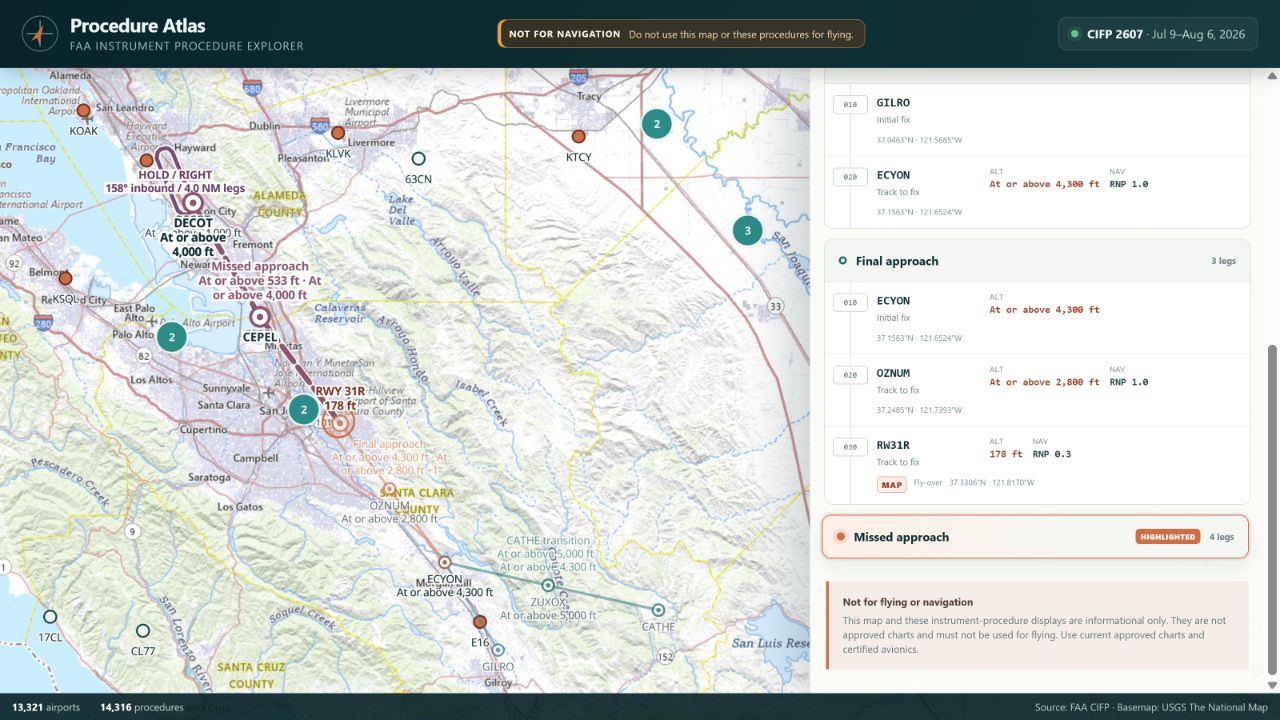Click the '3 legs' count
Image resolution: width=1280 pixels, height=720 pixels.
tap(1223, 261)
